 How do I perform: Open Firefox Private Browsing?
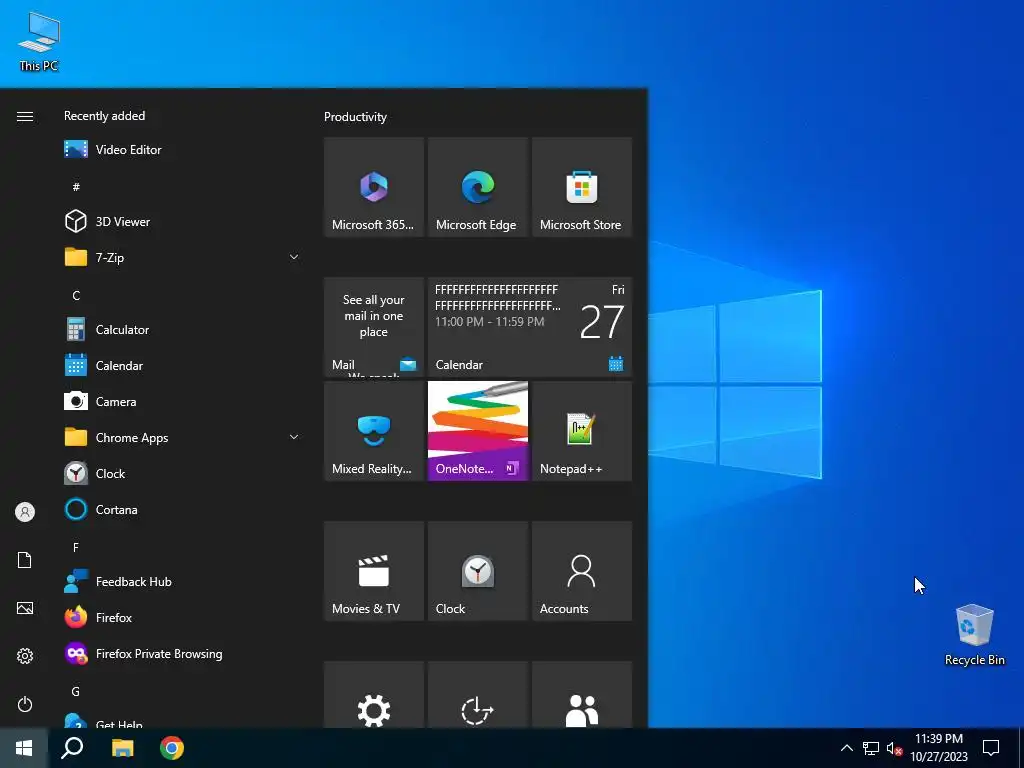point(183,654)
